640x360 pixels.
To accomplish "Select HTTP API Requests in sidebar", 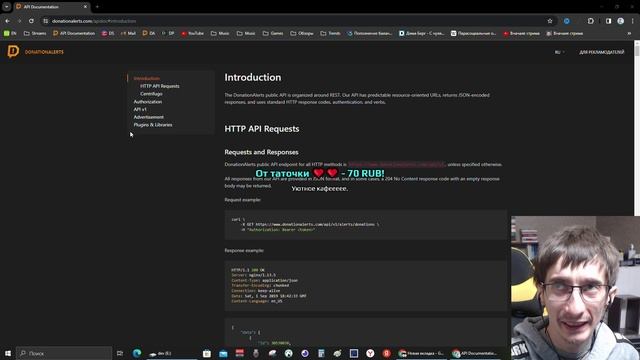I will 160,86.
